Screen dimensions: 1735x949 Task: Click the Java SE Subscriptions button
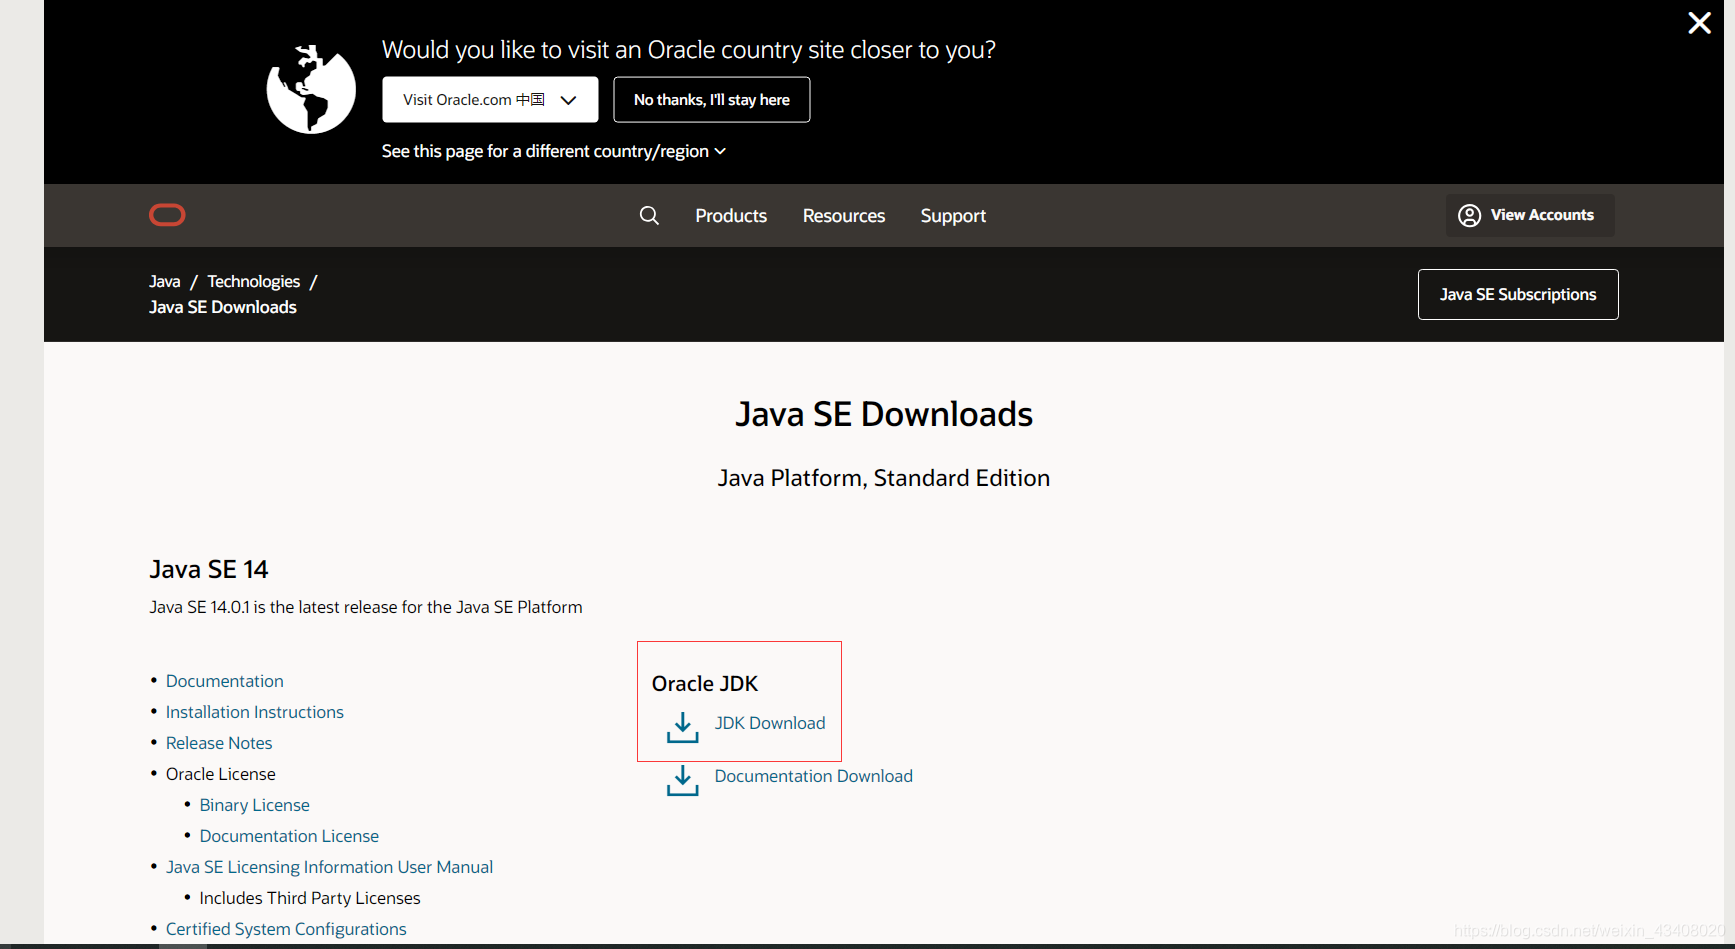pos(1518,294)
